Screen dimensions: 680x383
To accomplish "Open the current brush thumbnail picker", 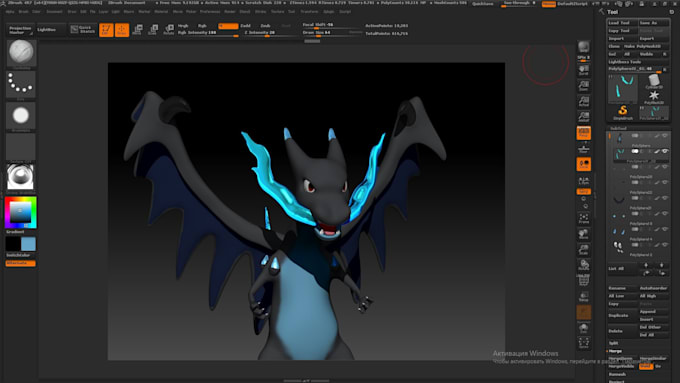I will click(x=21, y=53).
